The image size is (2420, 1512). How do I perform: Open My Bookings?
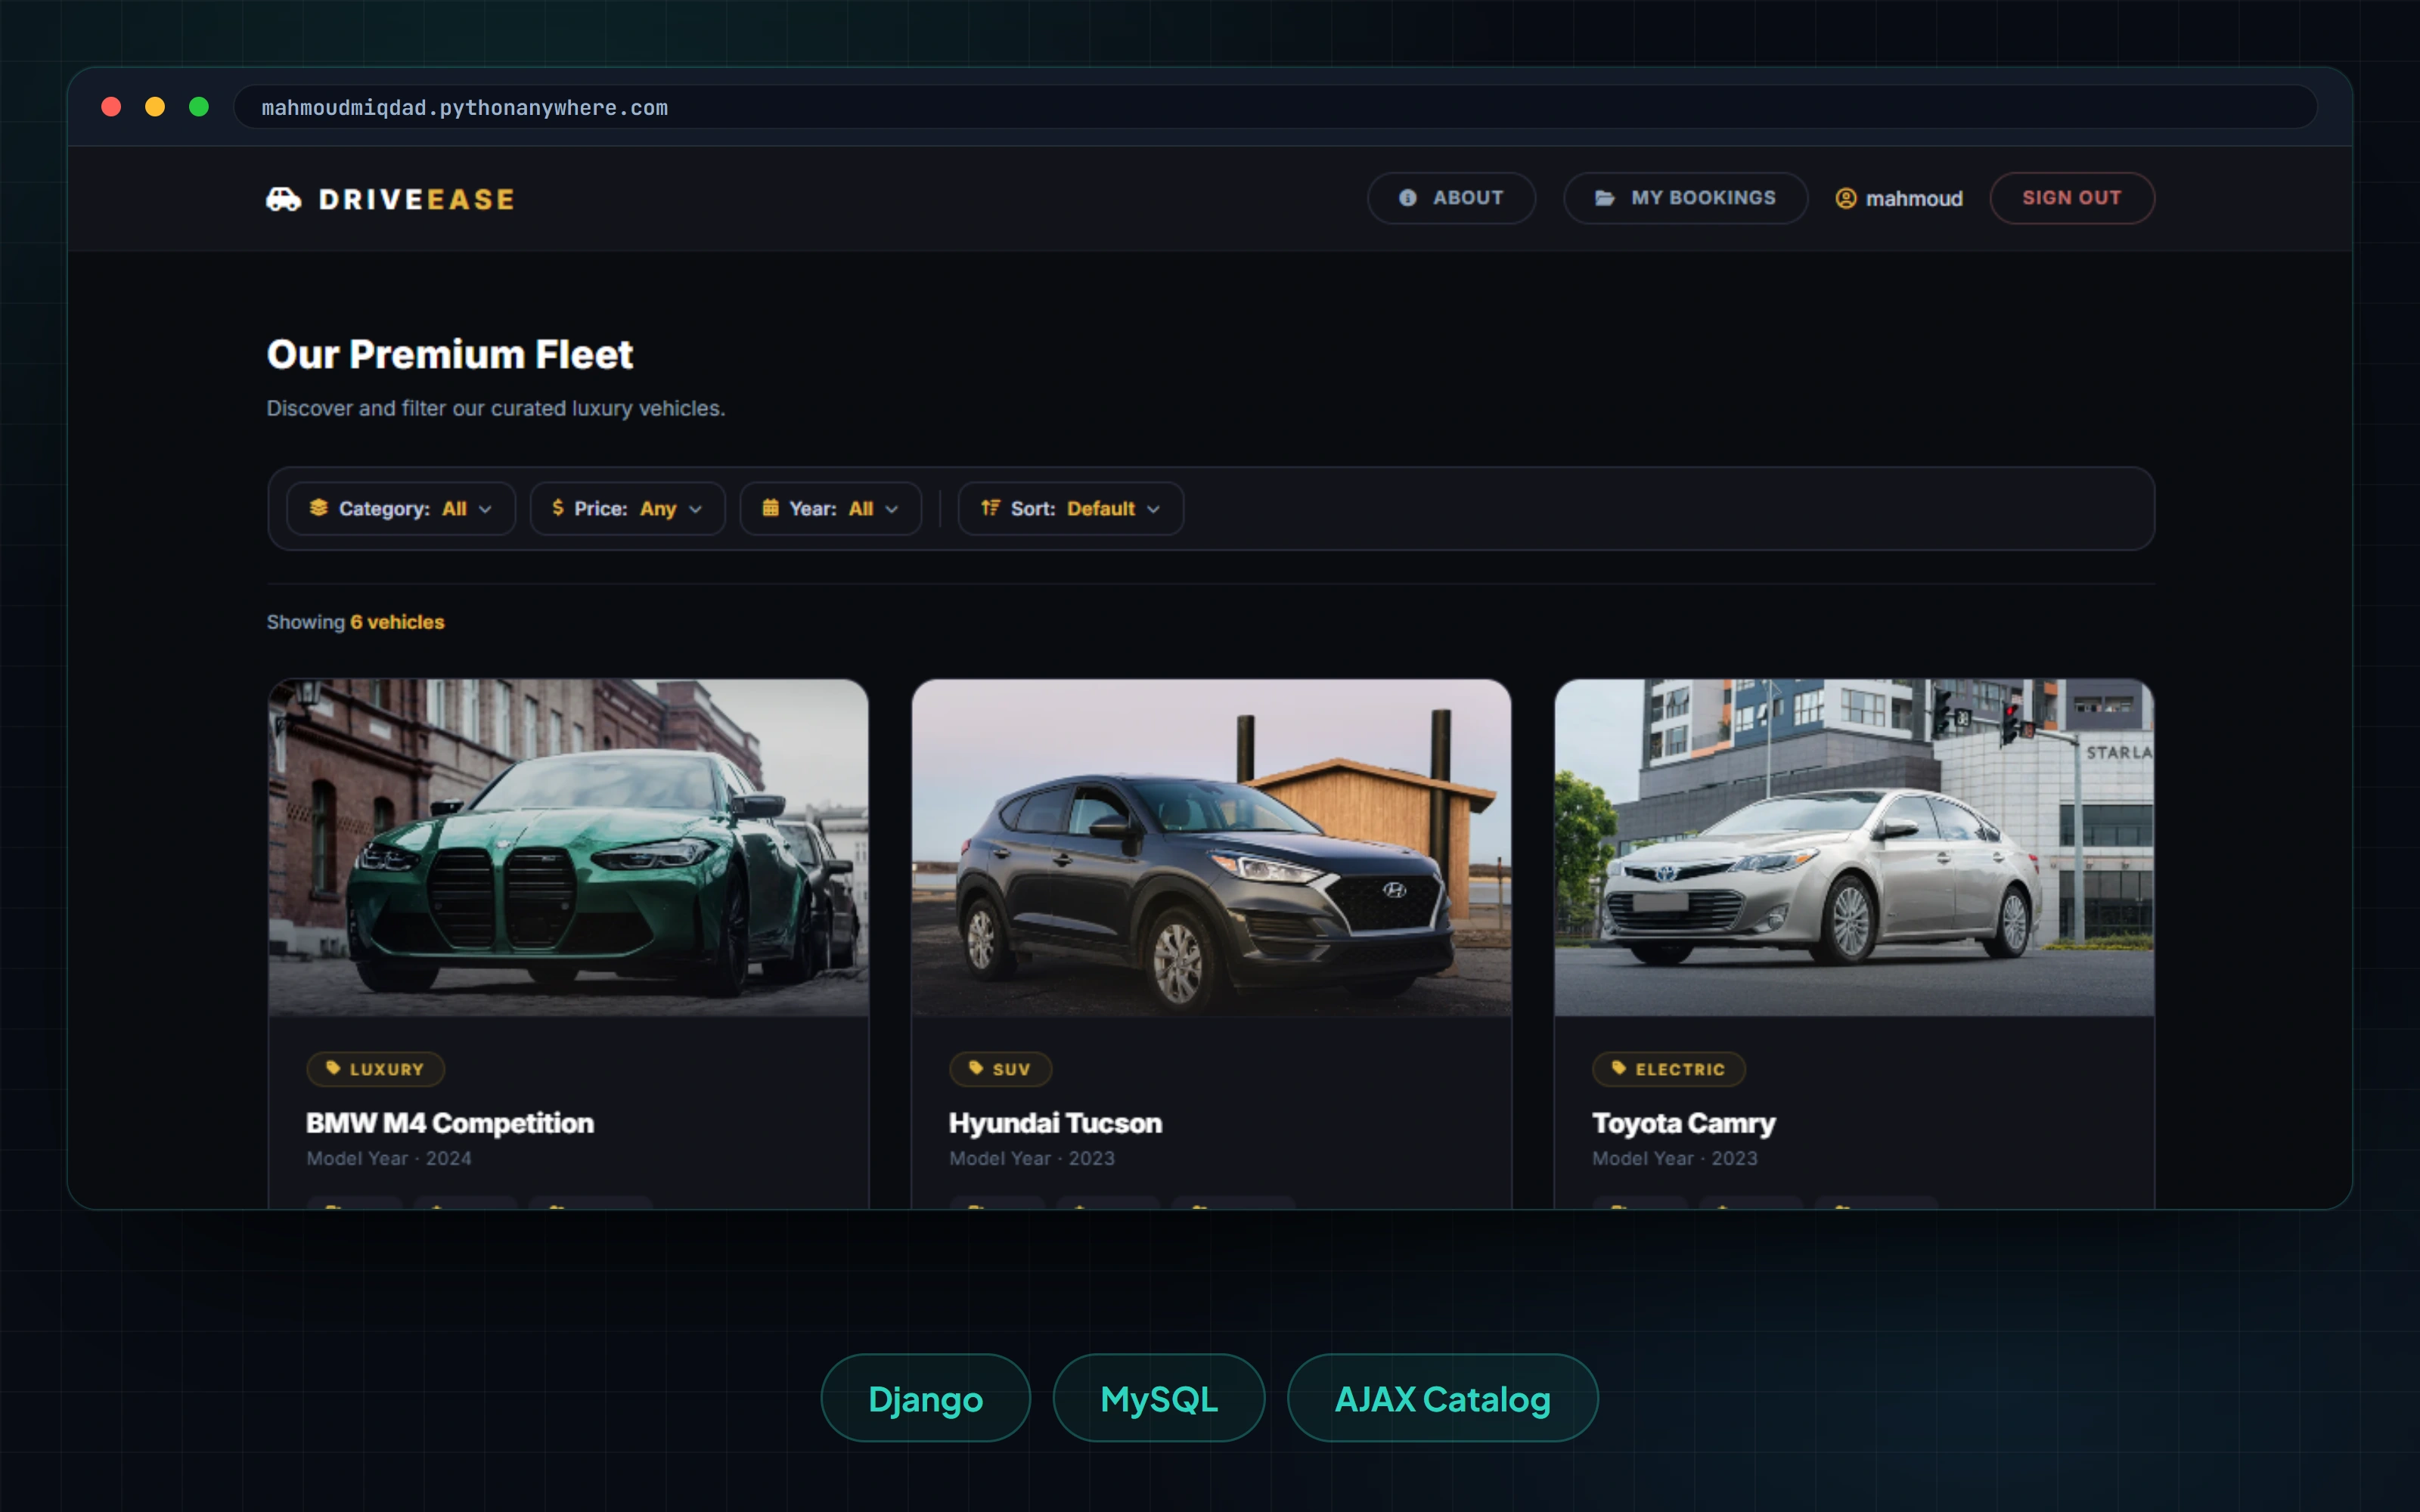[1685, 198]
